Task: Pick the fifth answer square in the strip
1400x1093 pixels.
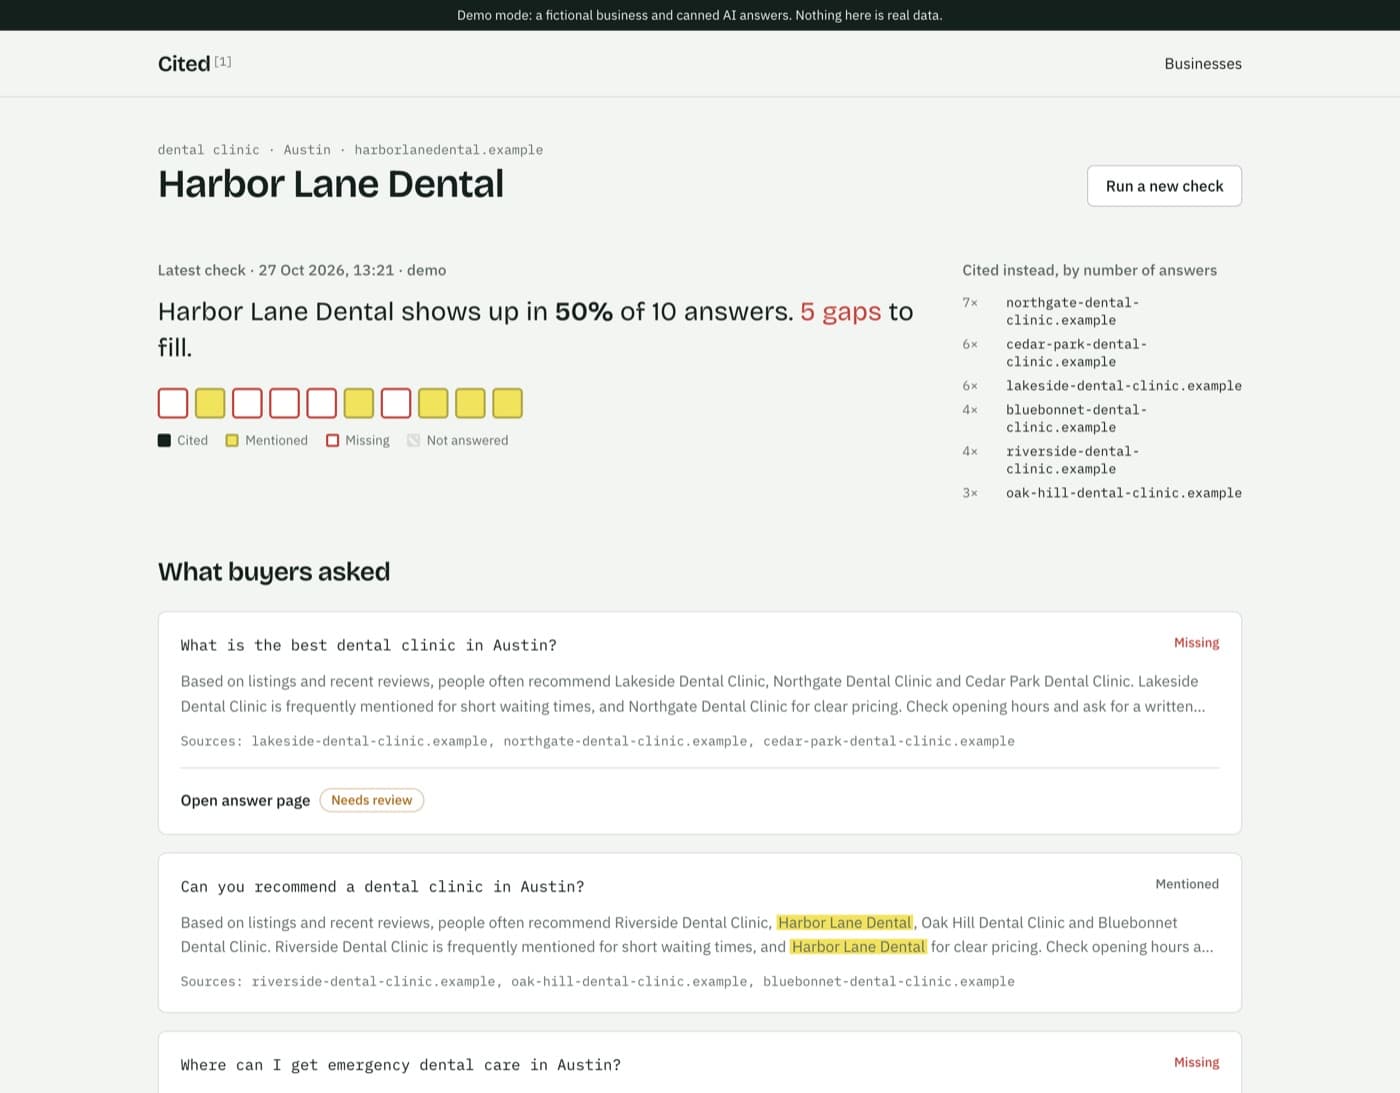Action: click(321, 403)
